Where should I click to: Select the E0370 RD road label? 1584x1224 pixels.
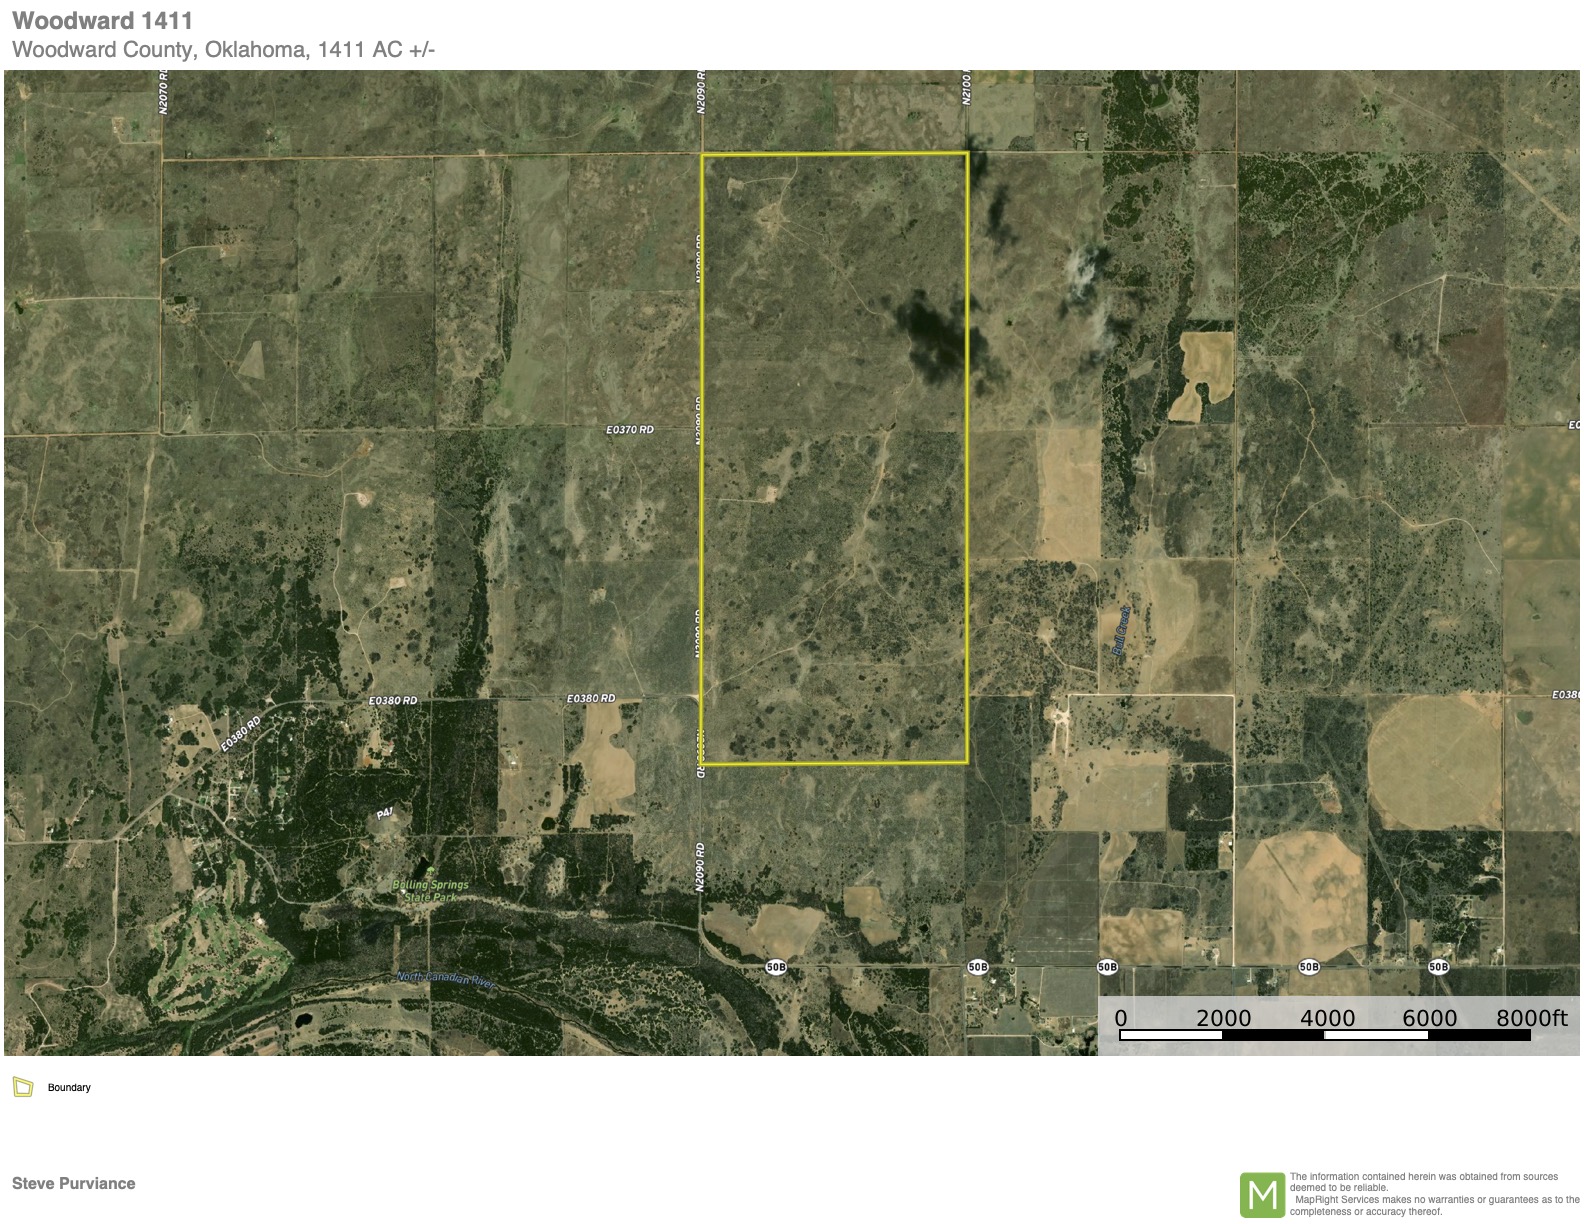[x=630, y=429]
